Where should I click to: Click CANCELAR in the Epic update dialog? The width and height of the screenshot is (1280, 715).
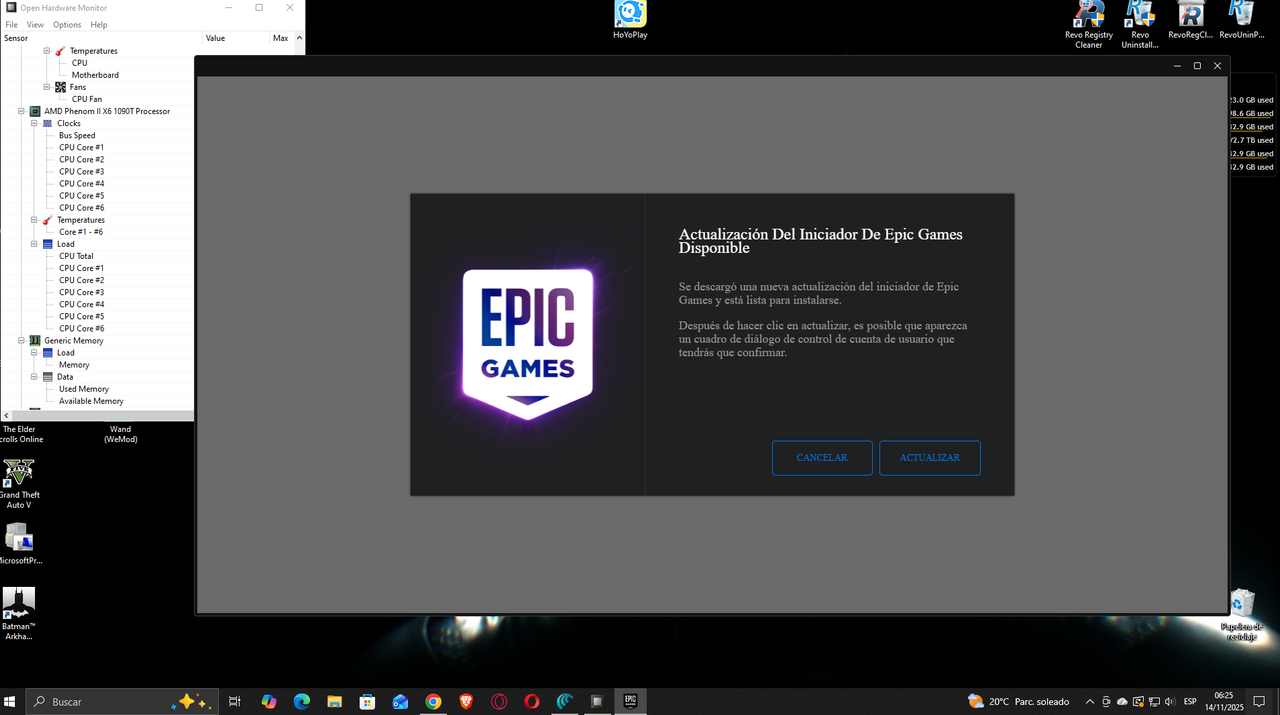click(x=822, y=458)
